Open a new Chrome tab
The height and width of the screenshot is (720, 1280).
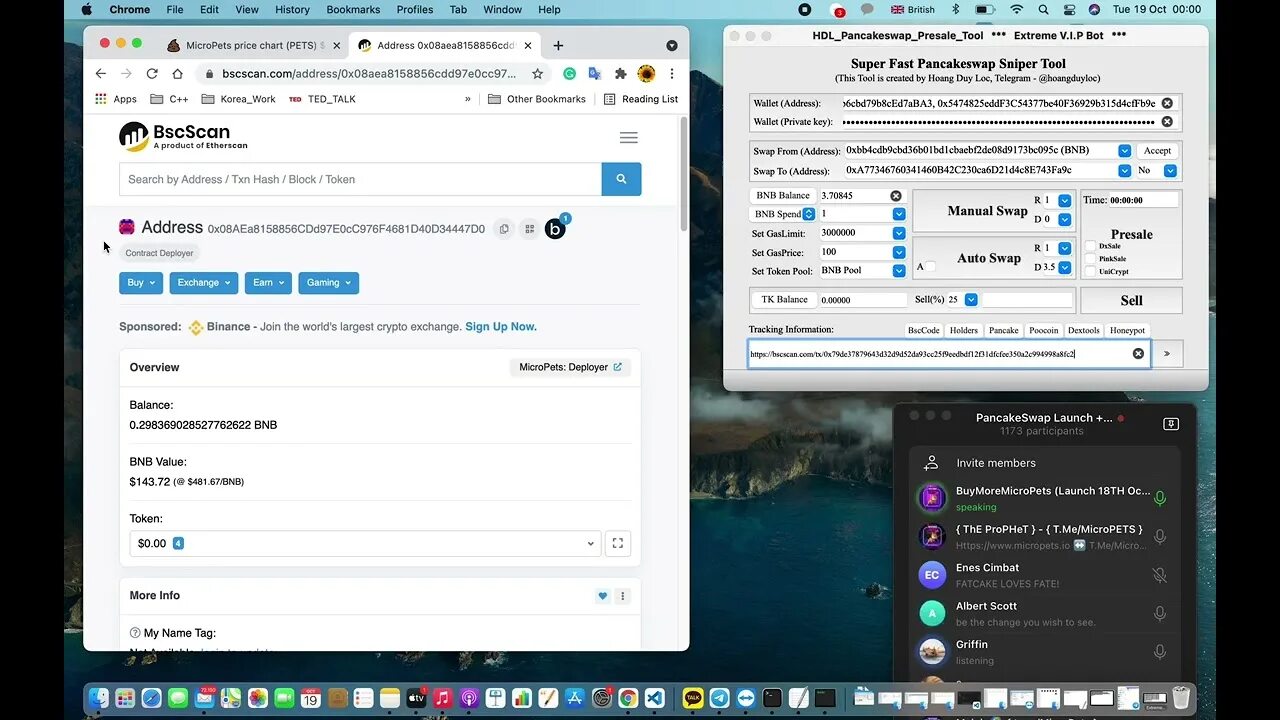(x=558, y=45)
